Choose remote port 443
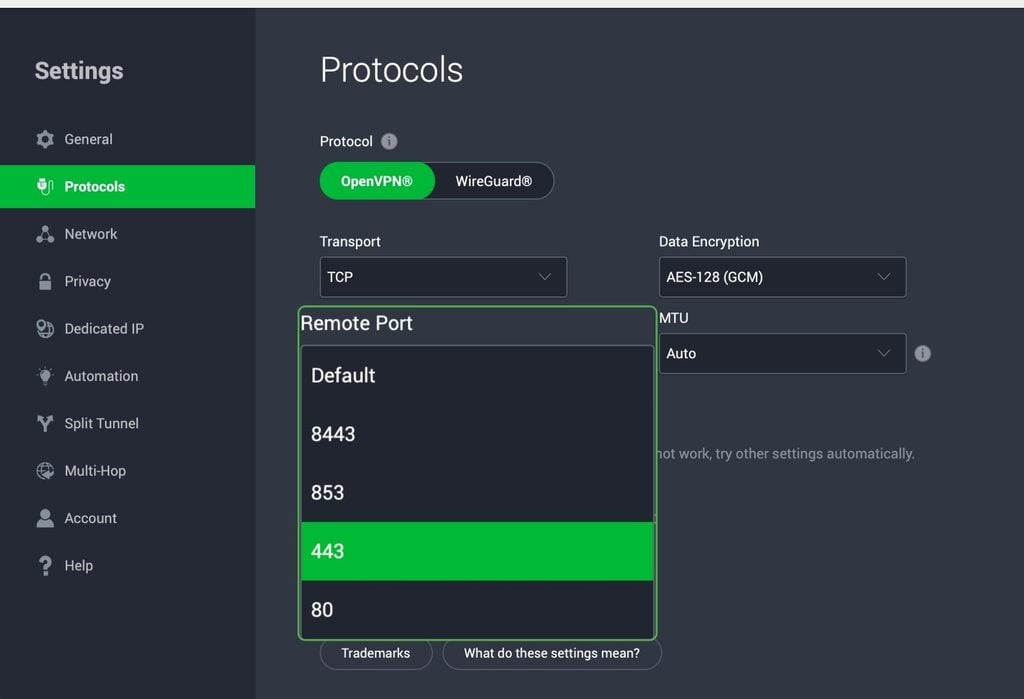The height and width of the screenshot is (699, 1024). click(477, 551)
